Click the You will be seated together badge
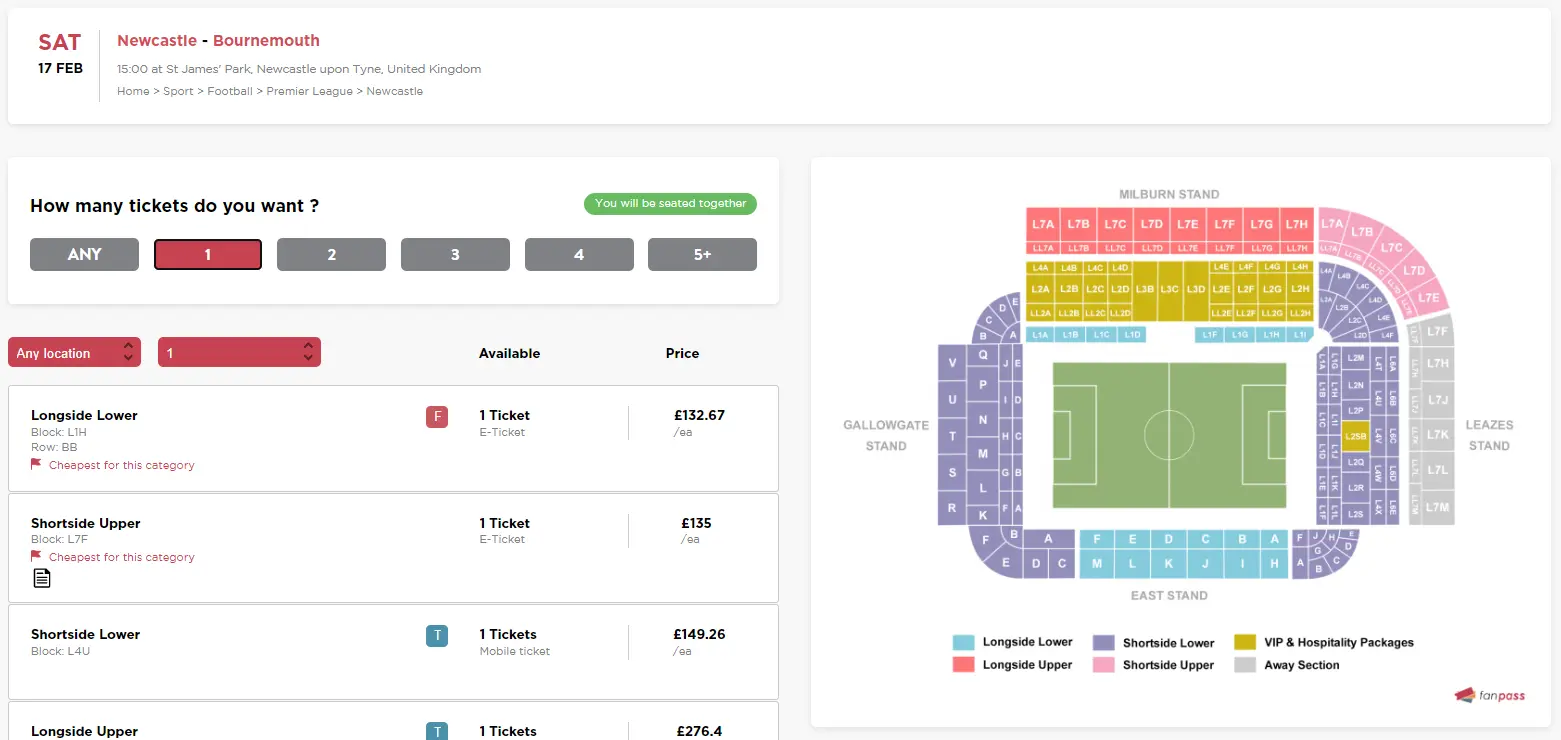Image resolution: width=1561 pixels, height=740 pixels. coord(670,204)
